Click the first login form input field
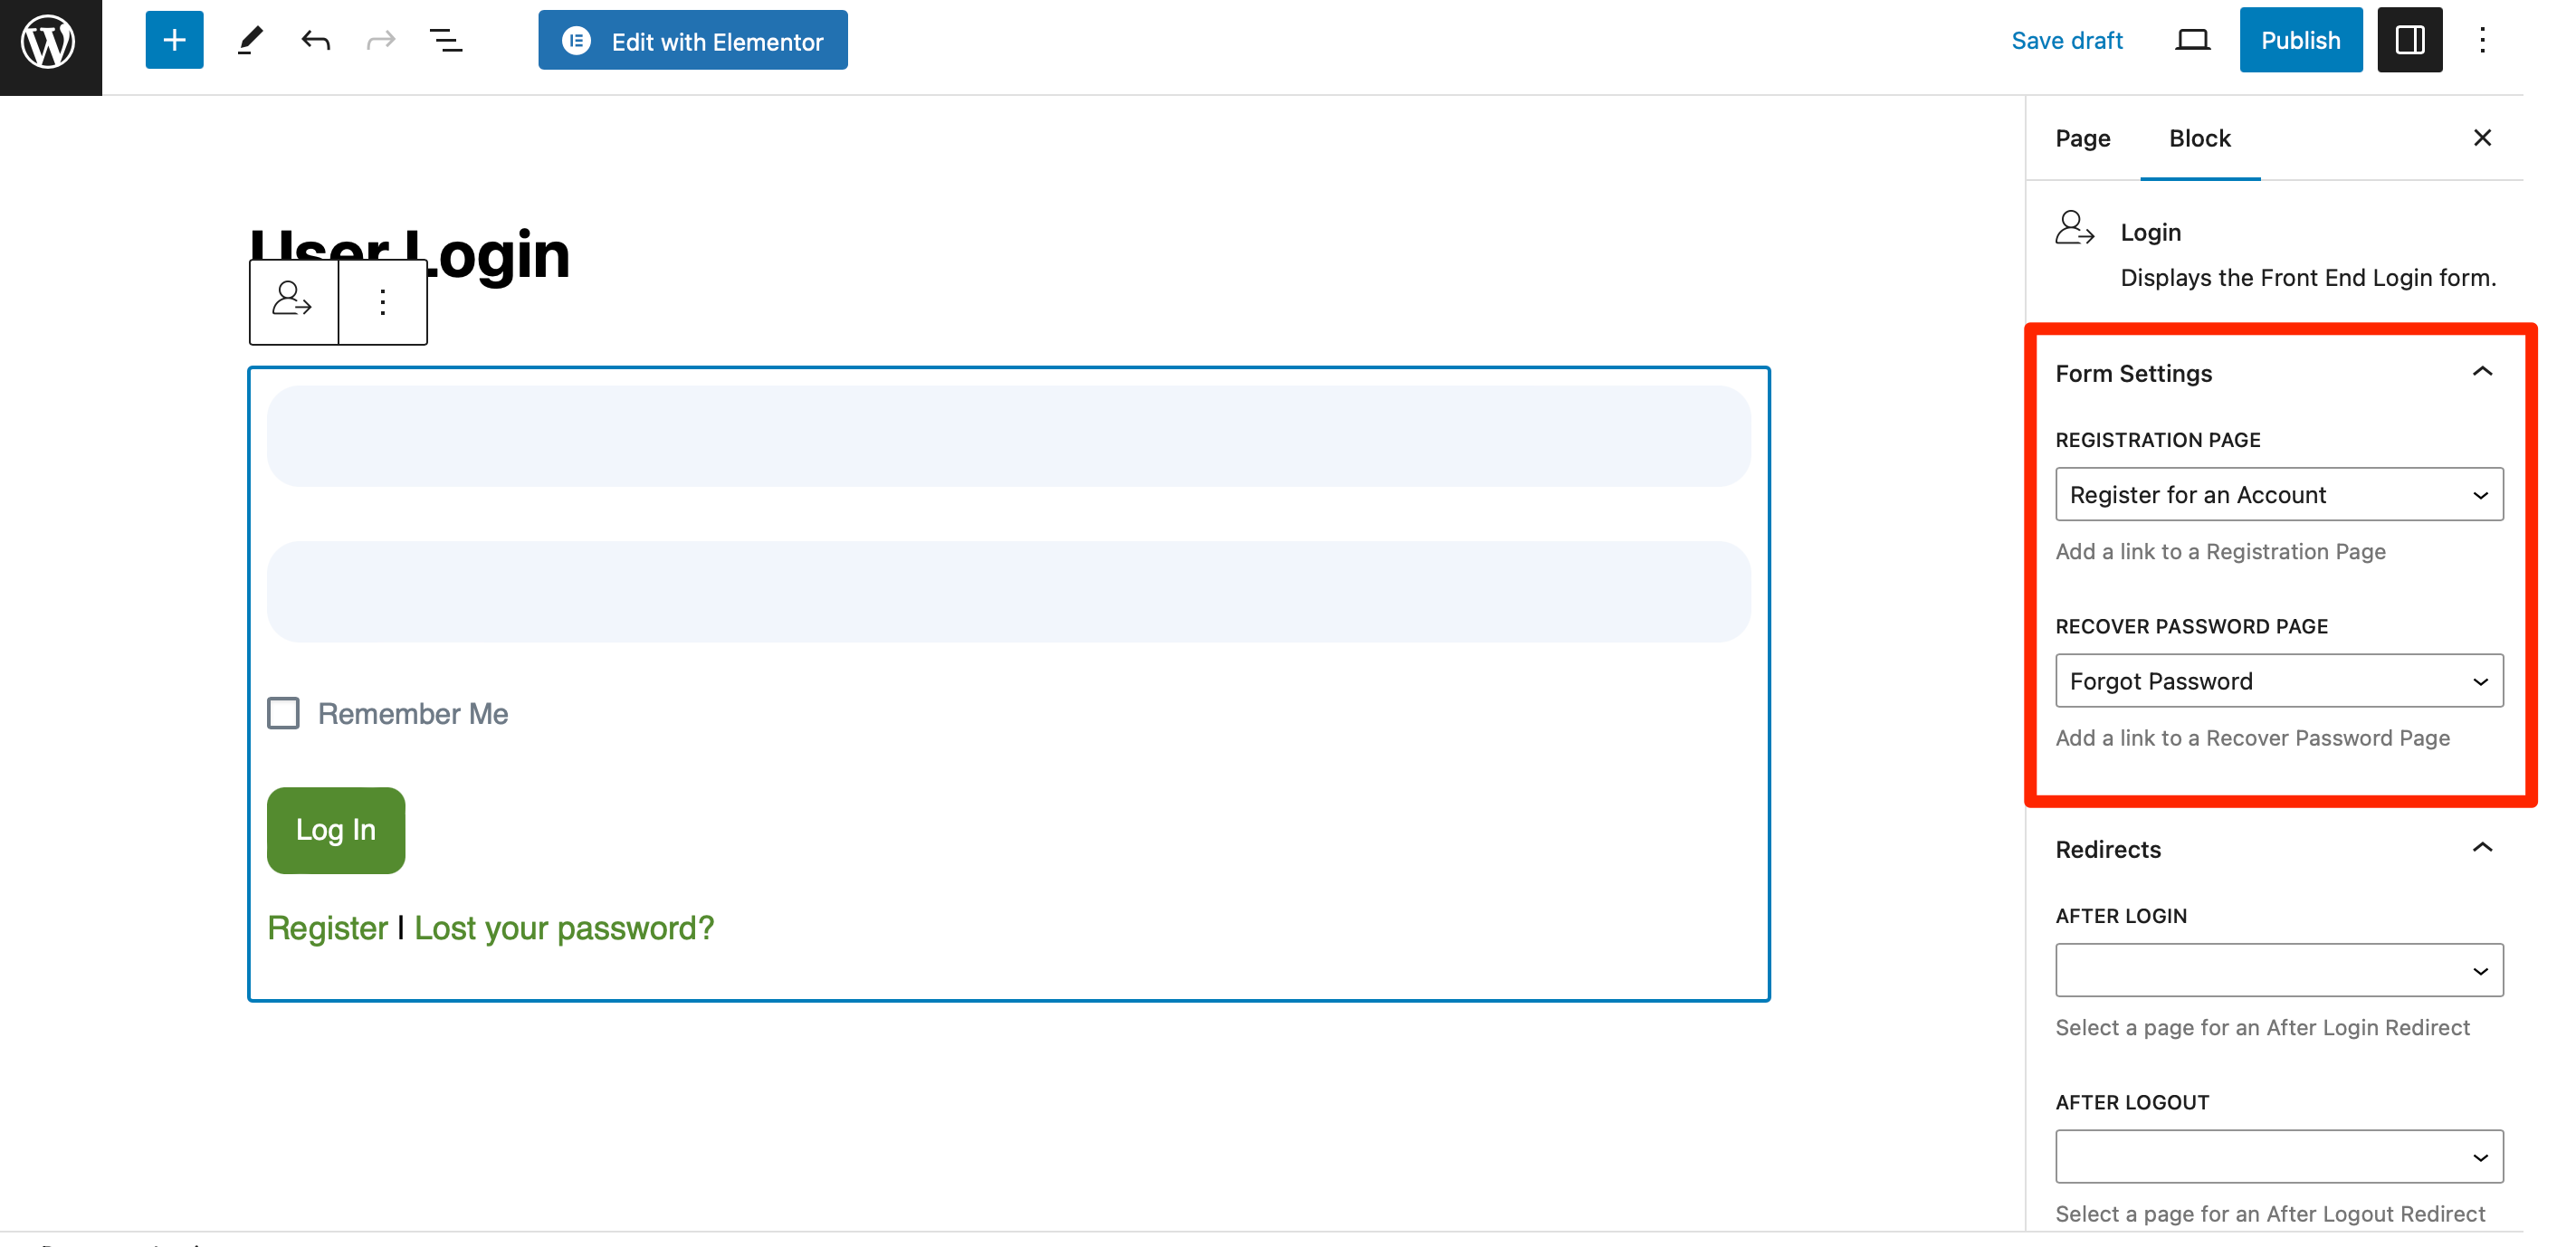 pos(1008,436)
